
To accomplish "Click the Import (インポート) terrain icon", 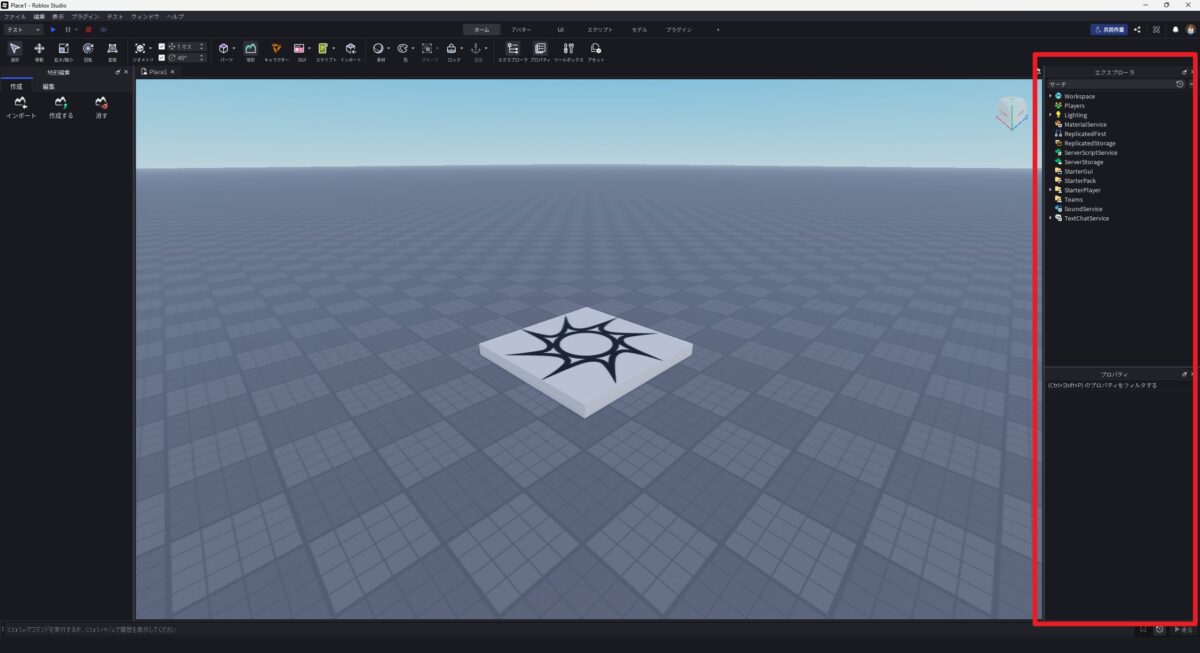I will click(x=21, y=105).
